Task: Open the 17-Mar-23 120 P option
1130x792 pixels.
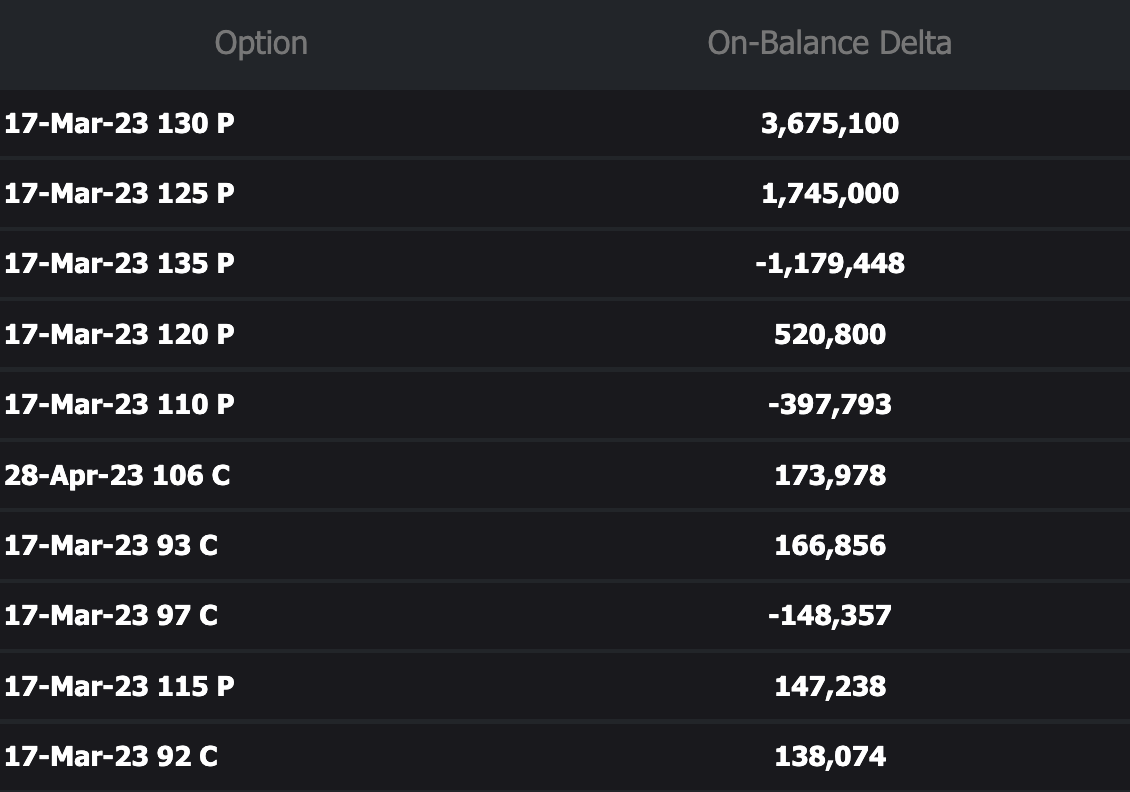Action: [119, 333]
